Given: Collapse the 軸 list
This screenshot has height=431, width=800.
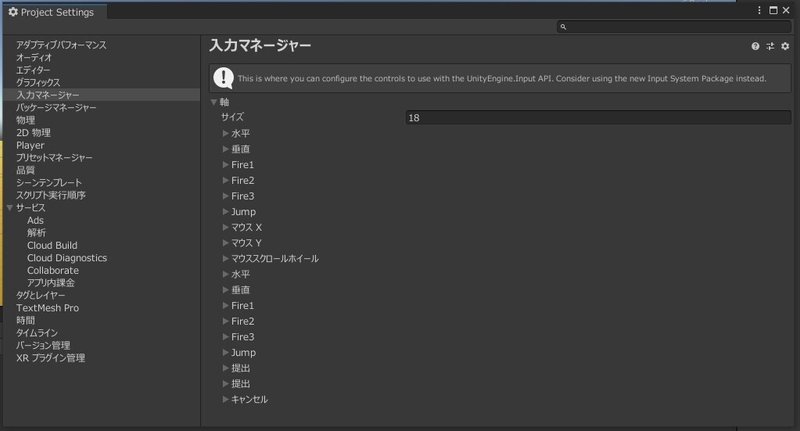Looking at the screenshot, I should 214,102.
